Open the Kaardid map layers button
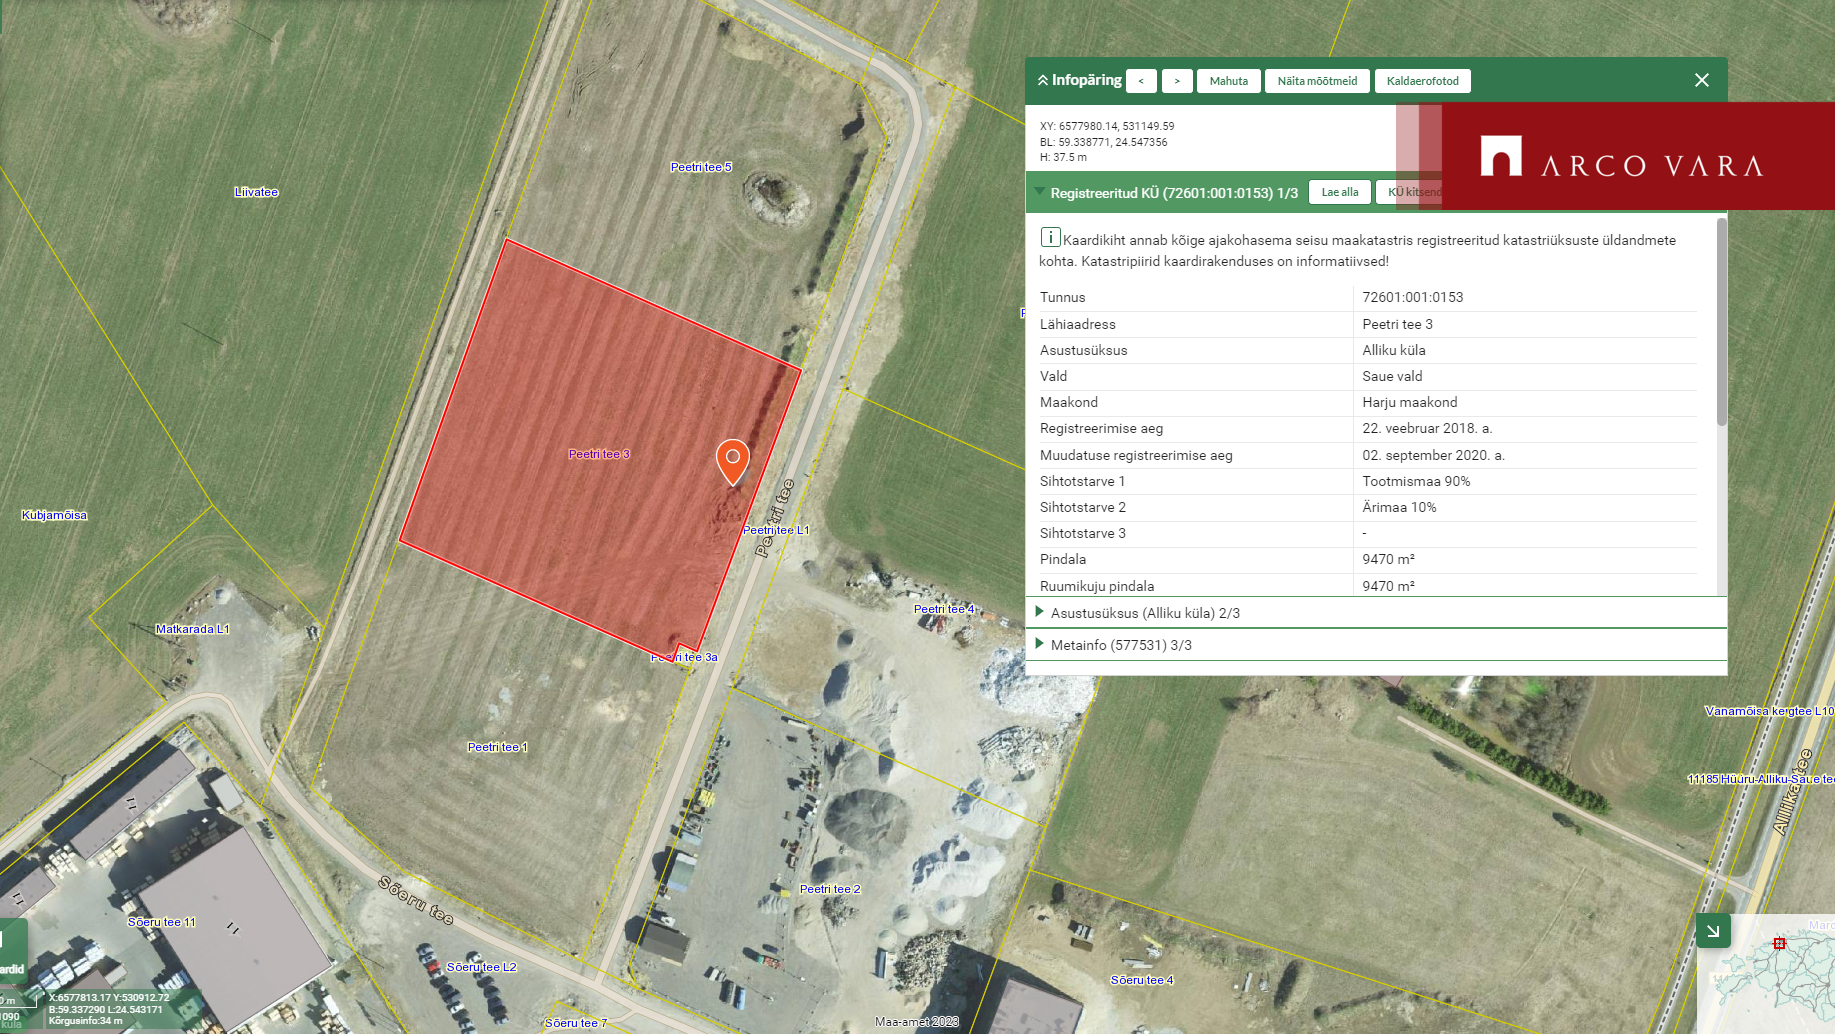The width and height of the screenshot is (1835, 1034). tap(13, 952)
